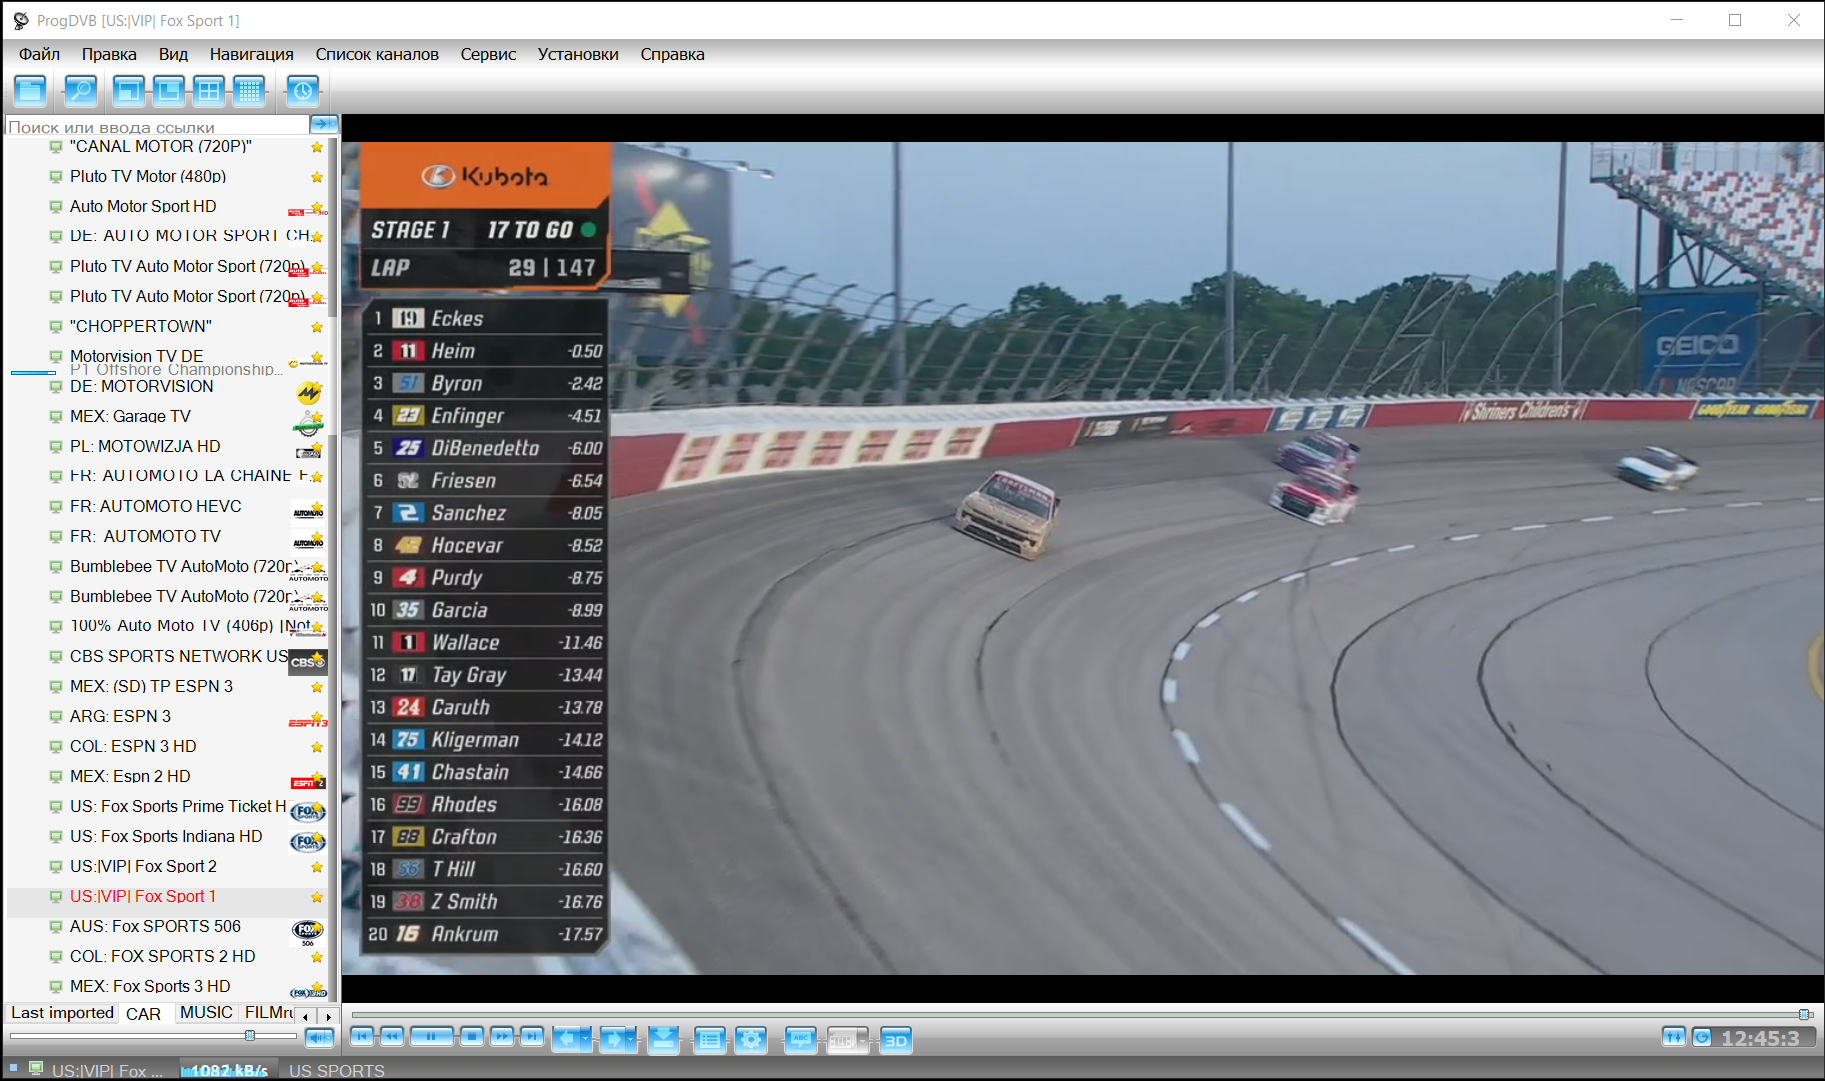Screen dimensions: 1825x1081
Task: Click the equalizer sliders icon near clock
Action: click(x=1673, y=1037)
